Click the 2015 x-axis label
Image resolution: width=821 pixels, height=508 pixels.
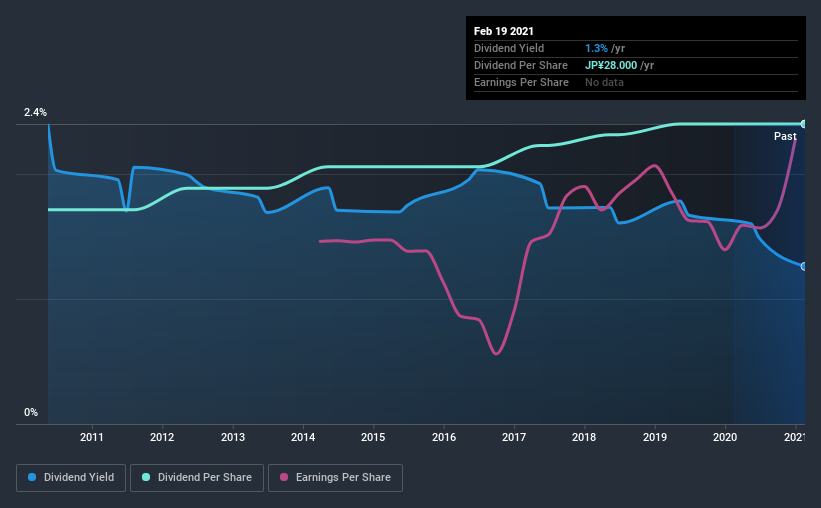click(373, 437)
